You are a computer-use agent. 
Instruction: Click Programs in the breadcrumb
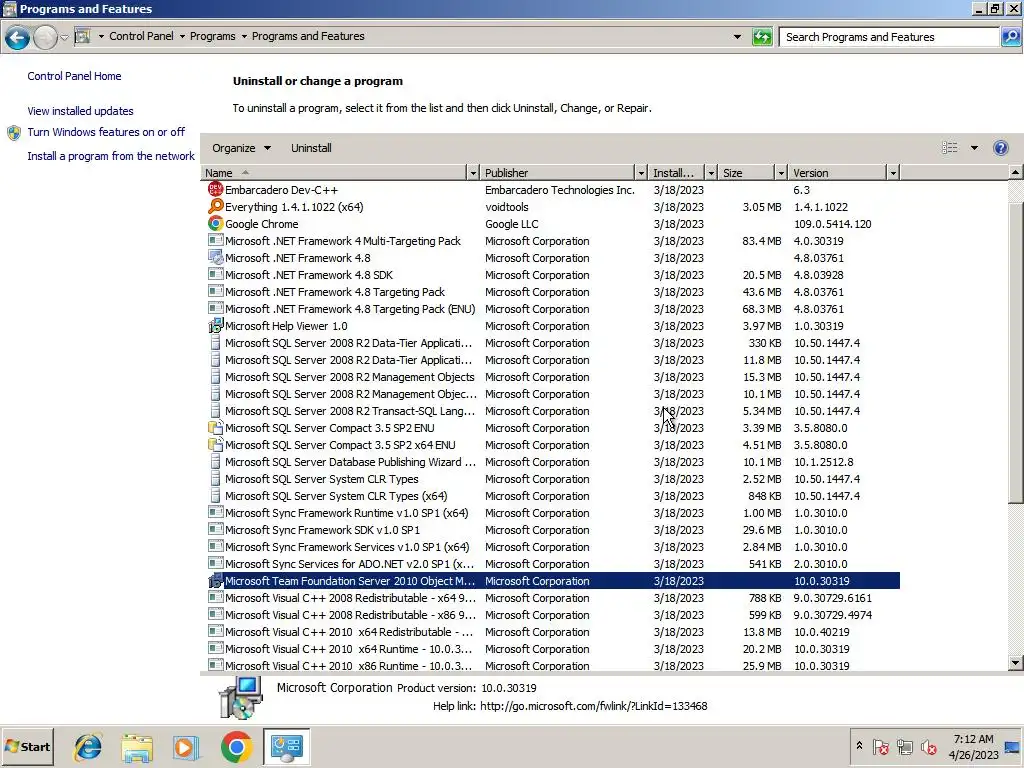tap(212, 36)
